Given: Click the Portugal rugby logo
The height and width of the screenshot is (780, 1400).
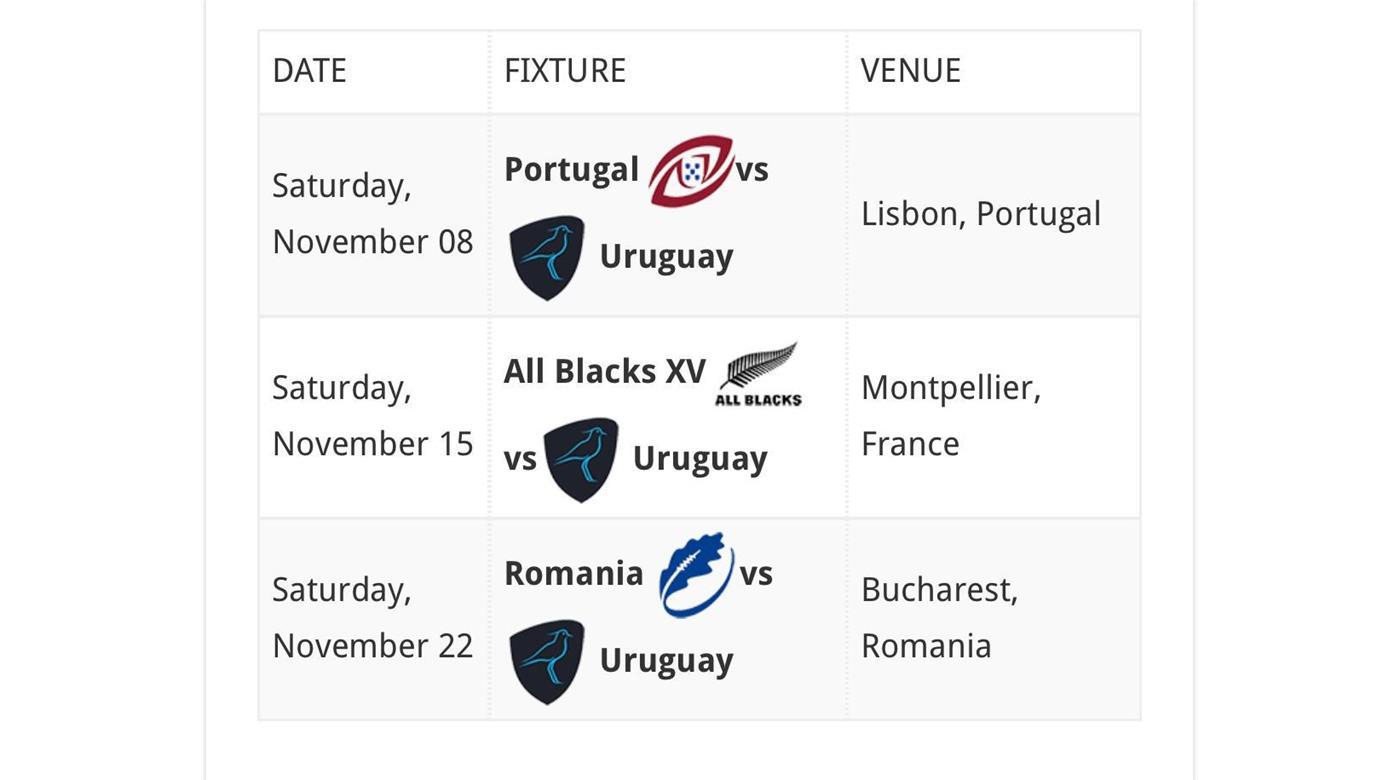Looking at the screenshot, I should (690, 171).
